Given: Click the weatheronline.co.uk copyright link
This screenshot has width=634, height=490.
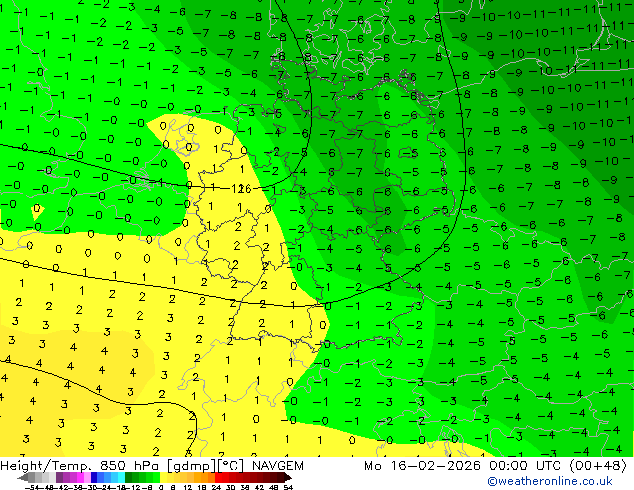Looking at the screenshot, I should pyautogui.click(x=550, y=481).
